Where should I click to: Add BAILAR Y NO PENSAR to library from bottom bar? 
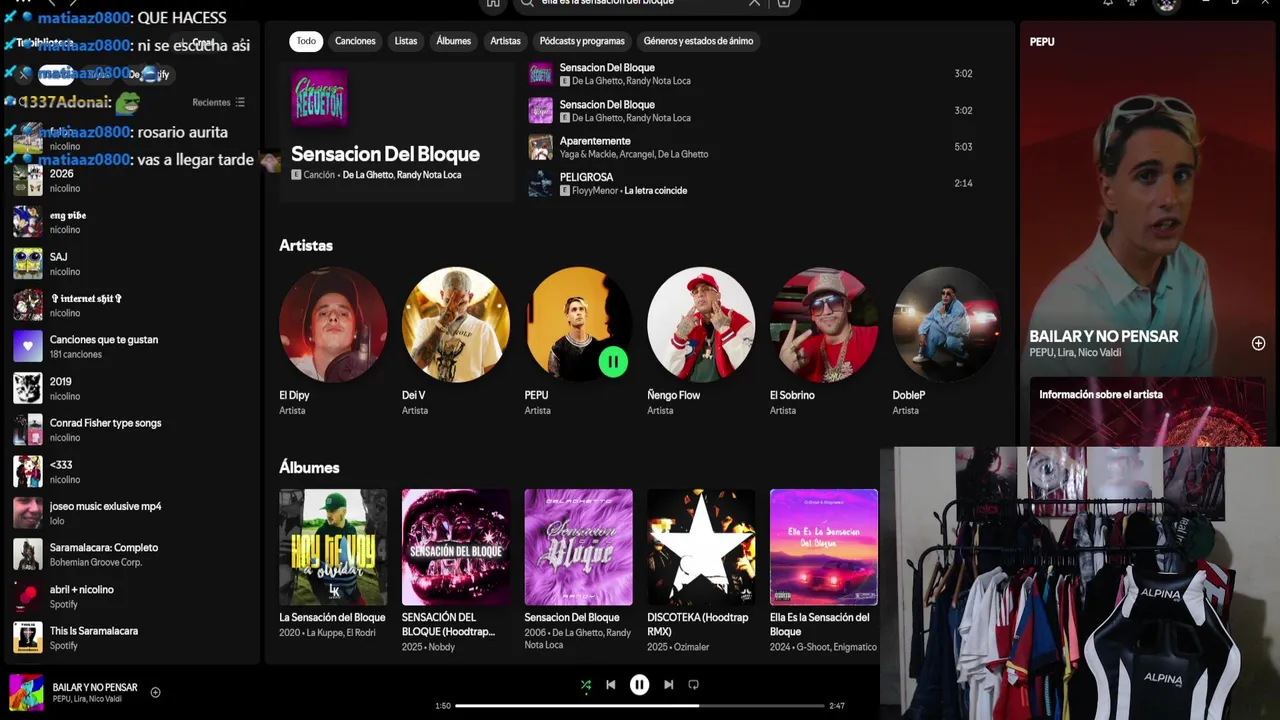tap(155, 692)
